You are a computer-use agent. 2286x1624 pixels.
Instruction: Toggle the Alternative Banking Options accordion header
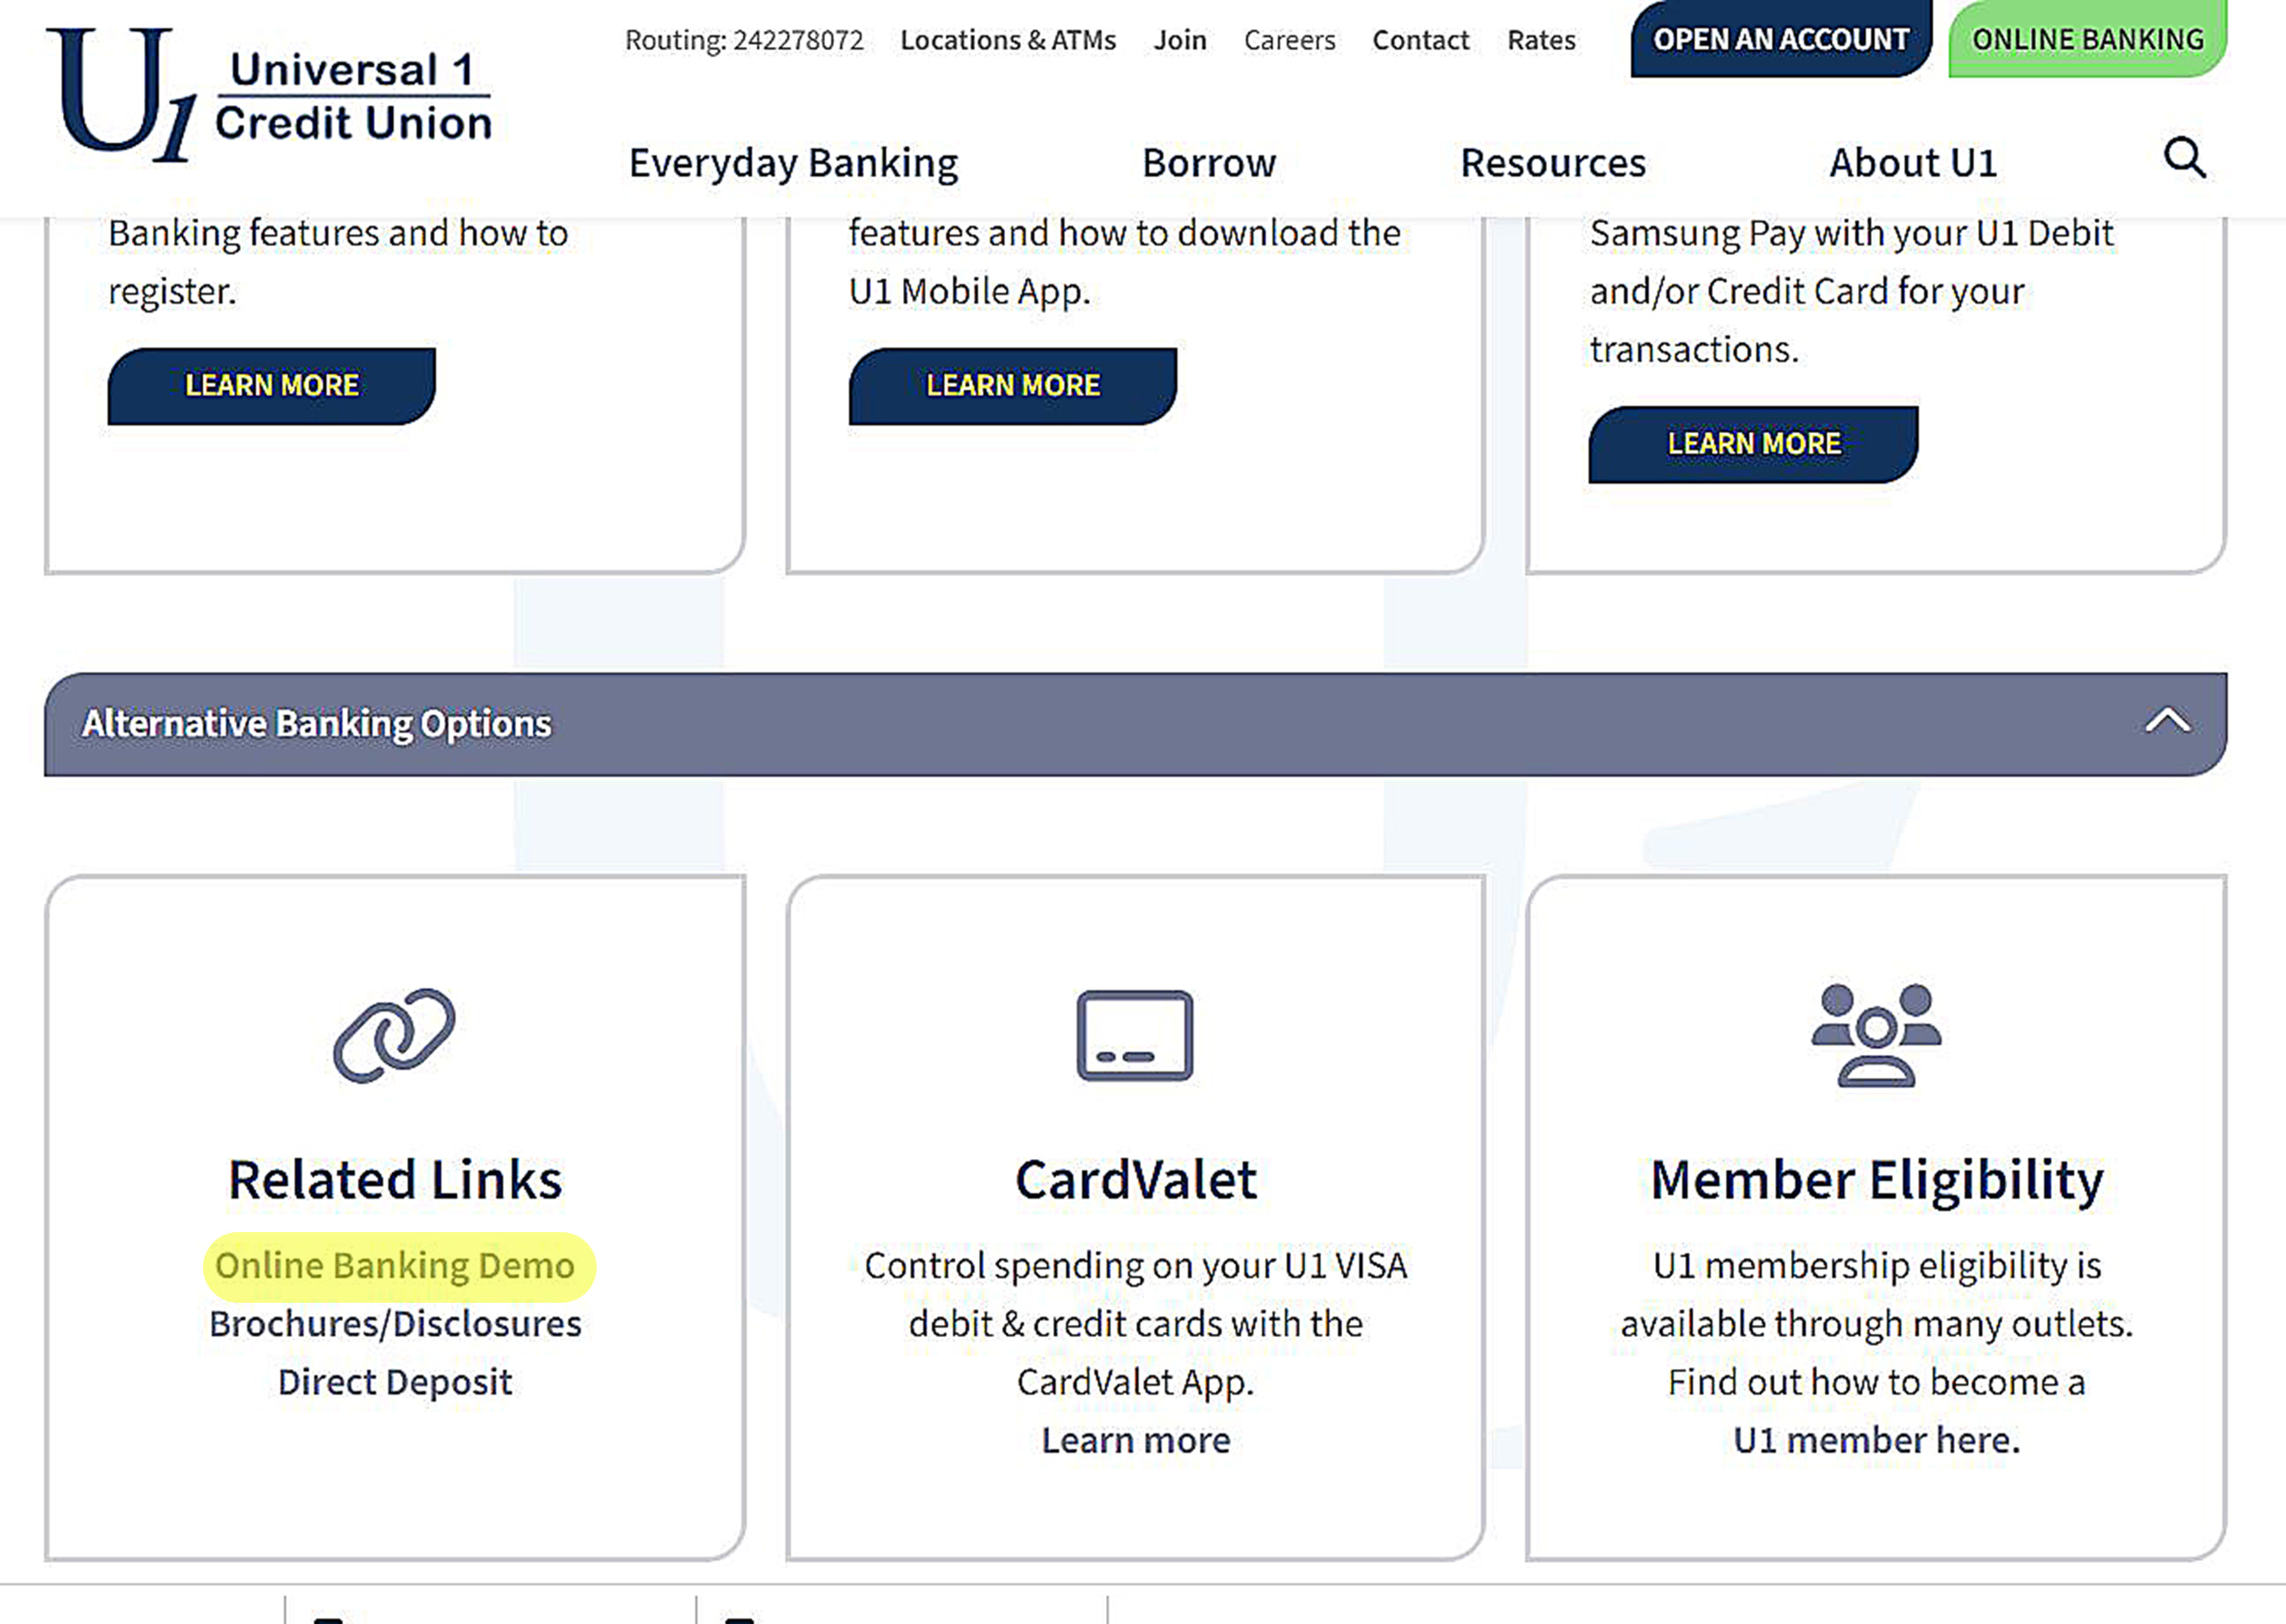click(1135, 724)
